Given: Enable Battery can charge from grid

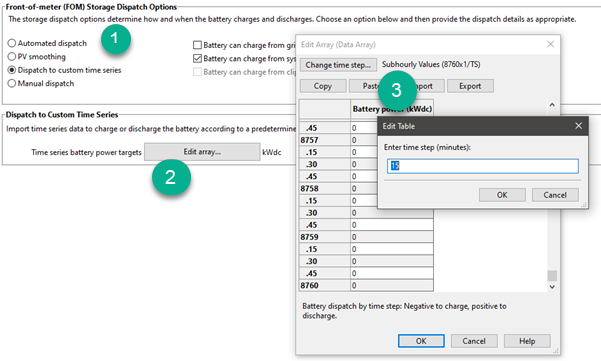Looking at the screenshot, I should click(197, 45).
